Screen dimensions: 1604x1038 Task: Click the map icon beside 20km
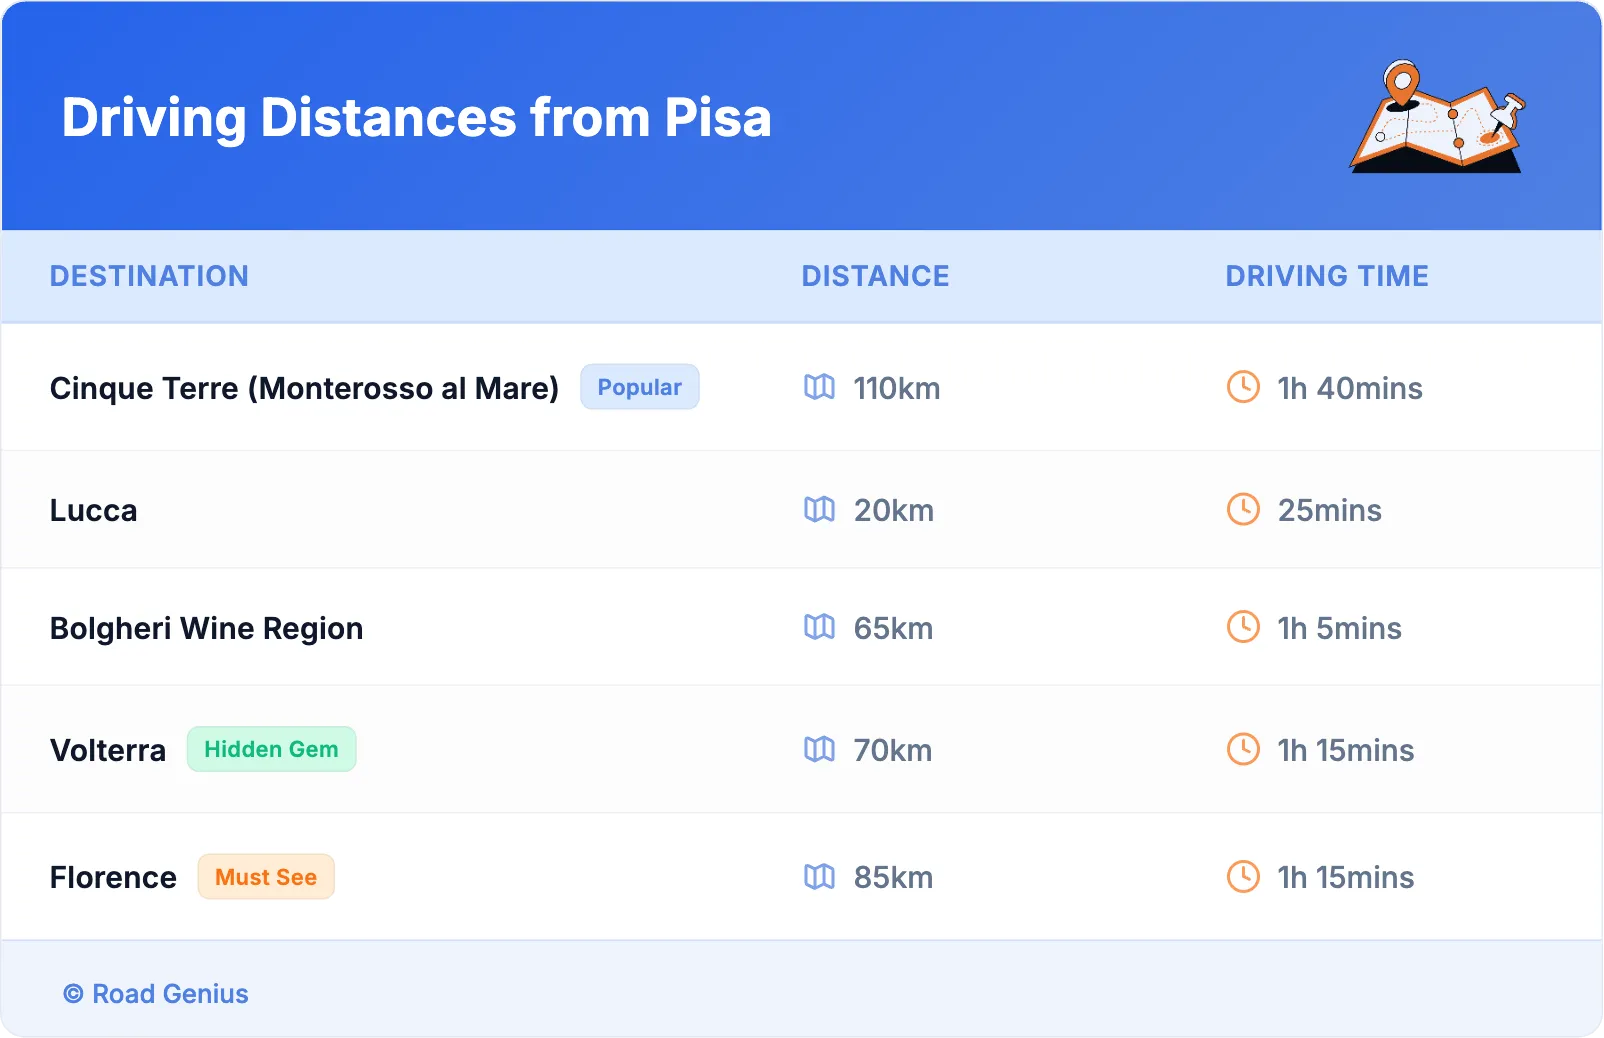[x=819, y=509]
